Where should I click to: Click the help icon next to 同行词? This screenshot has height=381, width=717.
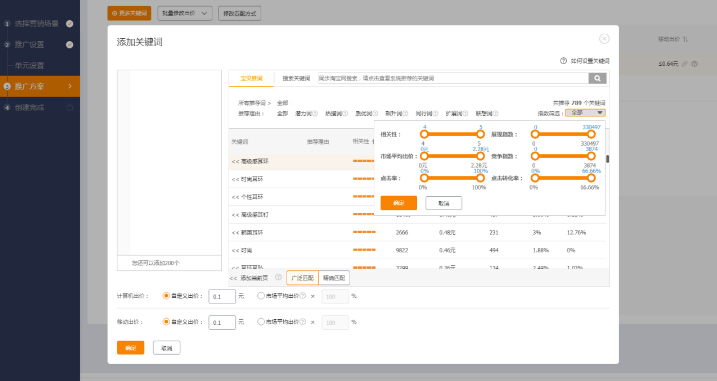(x=435, y=113)
